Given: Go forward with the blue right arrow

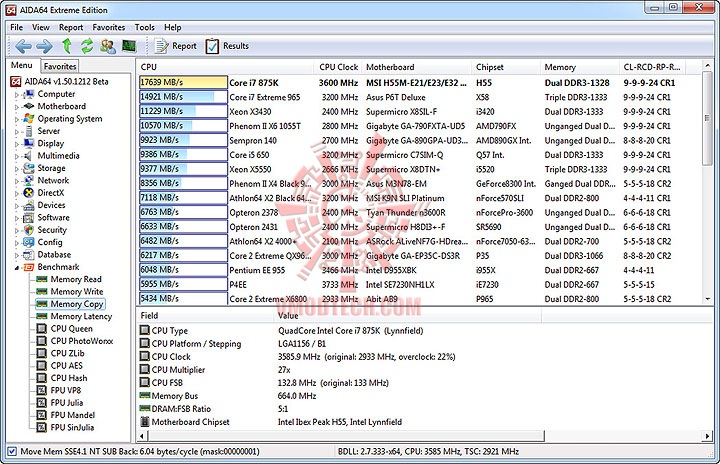Looking at the screenshot, I should tap(45, 46).
